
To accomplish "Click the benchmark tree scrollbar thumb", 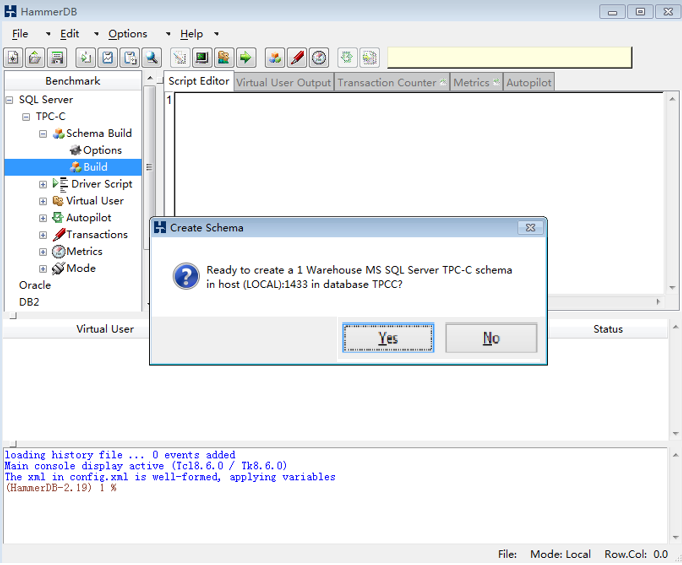I will pyautogui.click(x=149, y=167).
